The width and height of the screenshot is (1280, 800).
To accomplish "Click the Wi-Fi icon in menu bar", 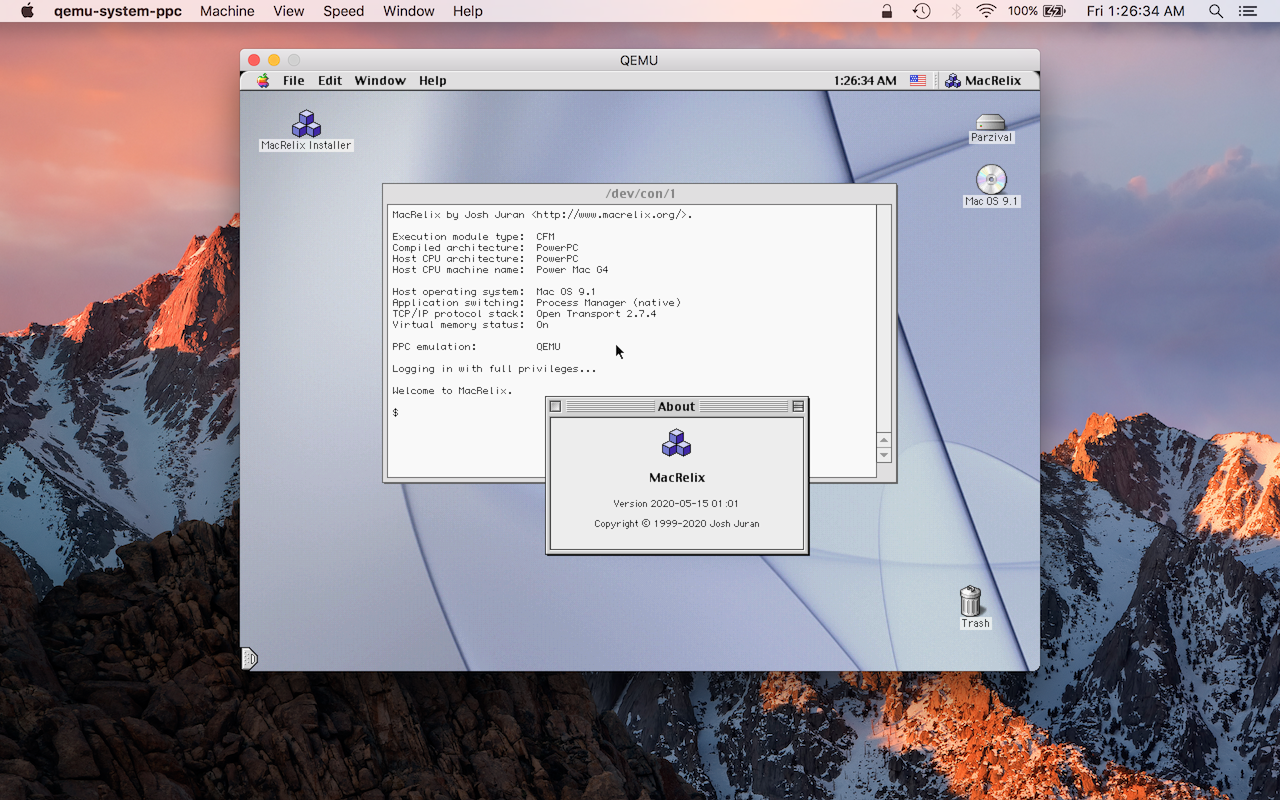I will pyautogui.click(x=987, y=11).
